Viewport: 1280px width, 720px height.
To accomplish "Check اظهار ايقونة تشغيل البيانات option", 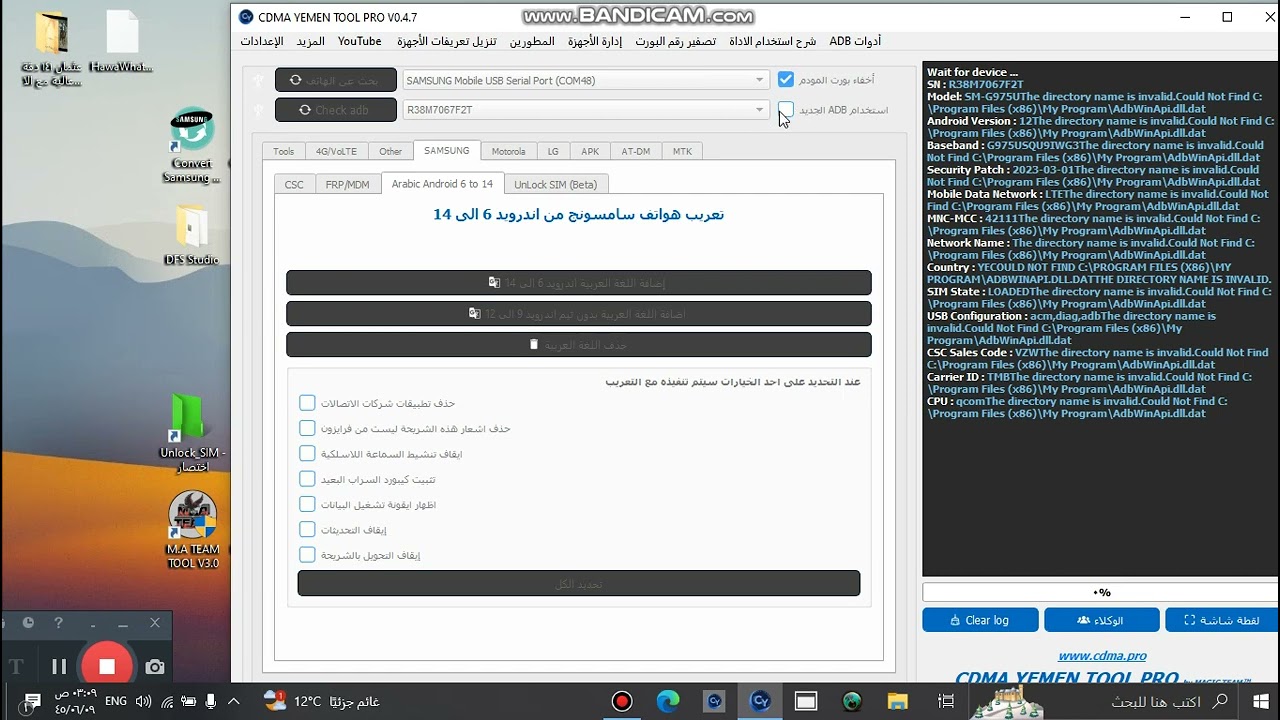I will pos(307,504).
